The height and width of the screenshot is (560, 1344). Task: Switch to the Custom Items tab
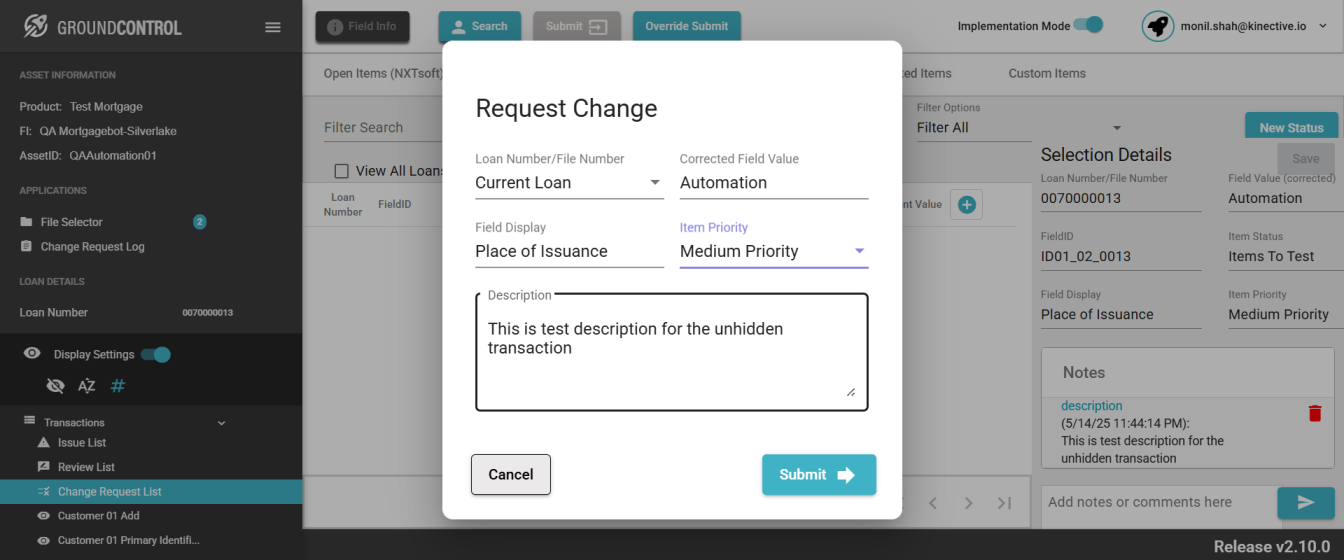(x=1046, y=73)
